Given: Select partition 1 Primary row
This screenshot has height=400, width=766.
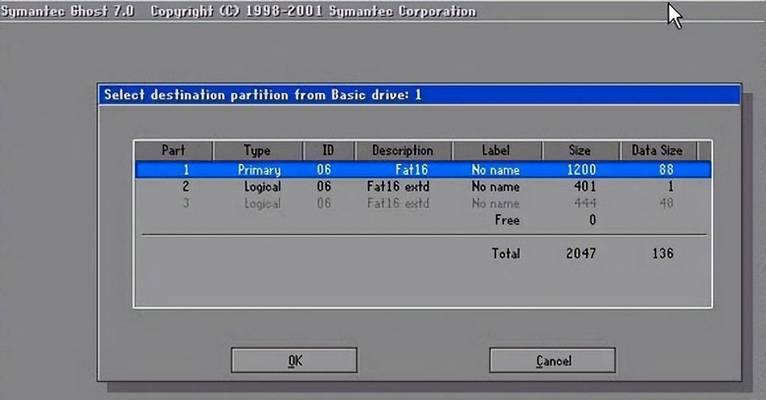Looking at the screenshot, I should point(423,169).
